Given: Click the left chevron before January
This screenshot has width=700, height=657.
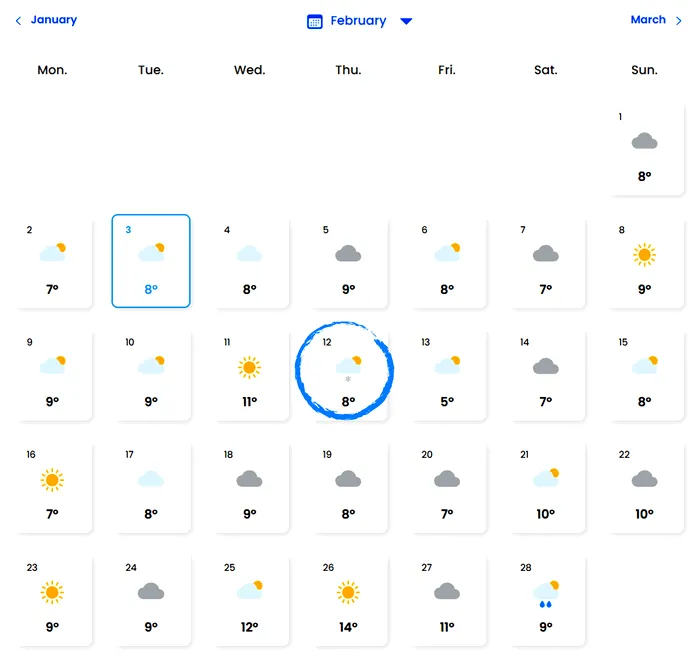Looking at the screenshot, I should coord(18,21).
